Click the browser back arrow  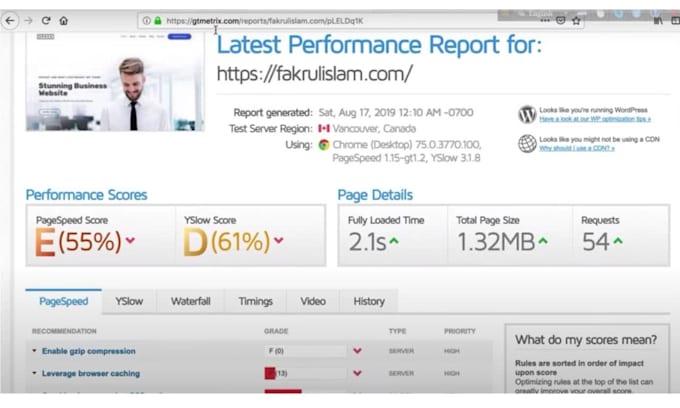click(x=10, y=20)
